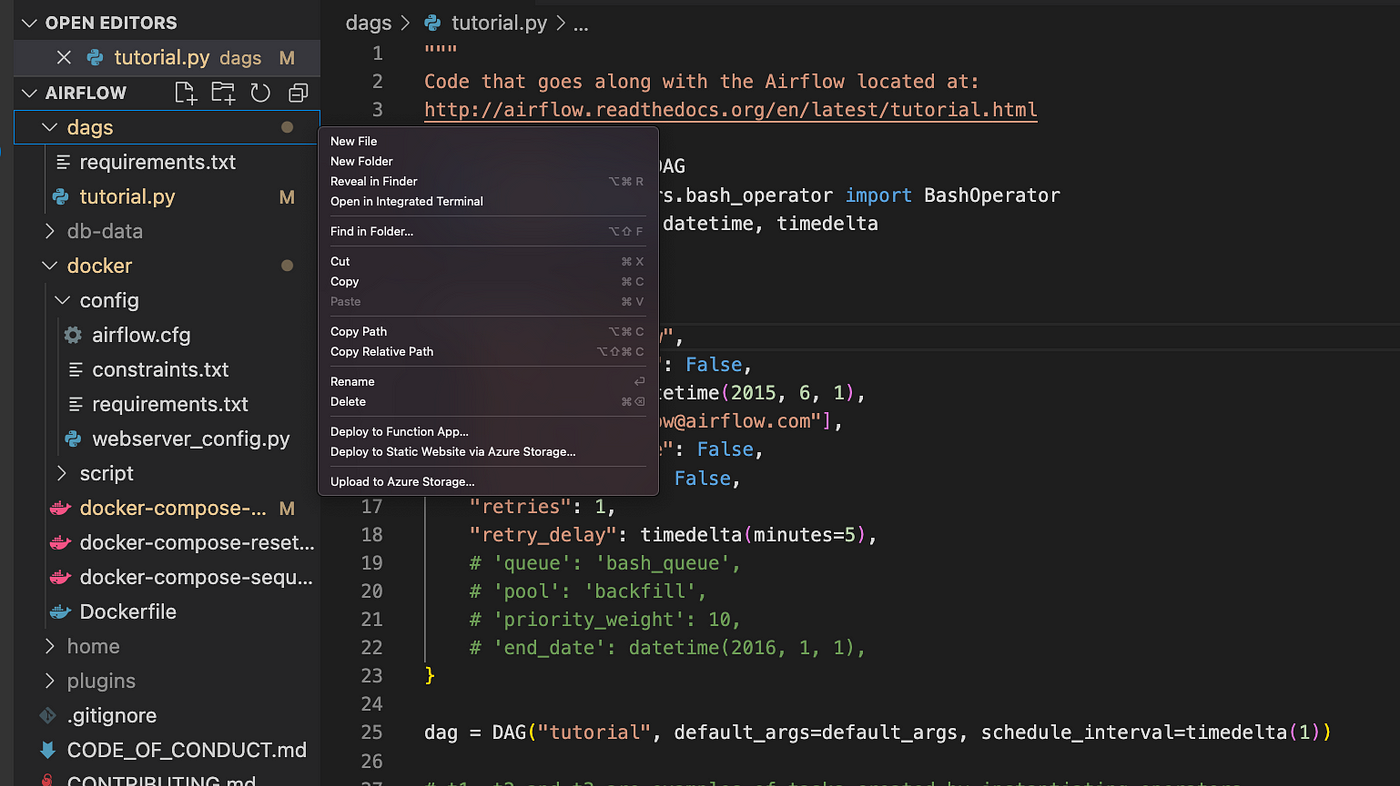Click the tutorial.py breadcrumb segment

(499, 23)
